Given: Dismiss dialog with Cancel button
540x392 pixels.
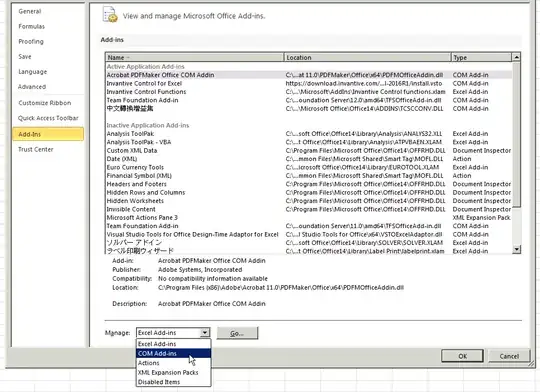Looking at the screenshot, I should point(509,356).
